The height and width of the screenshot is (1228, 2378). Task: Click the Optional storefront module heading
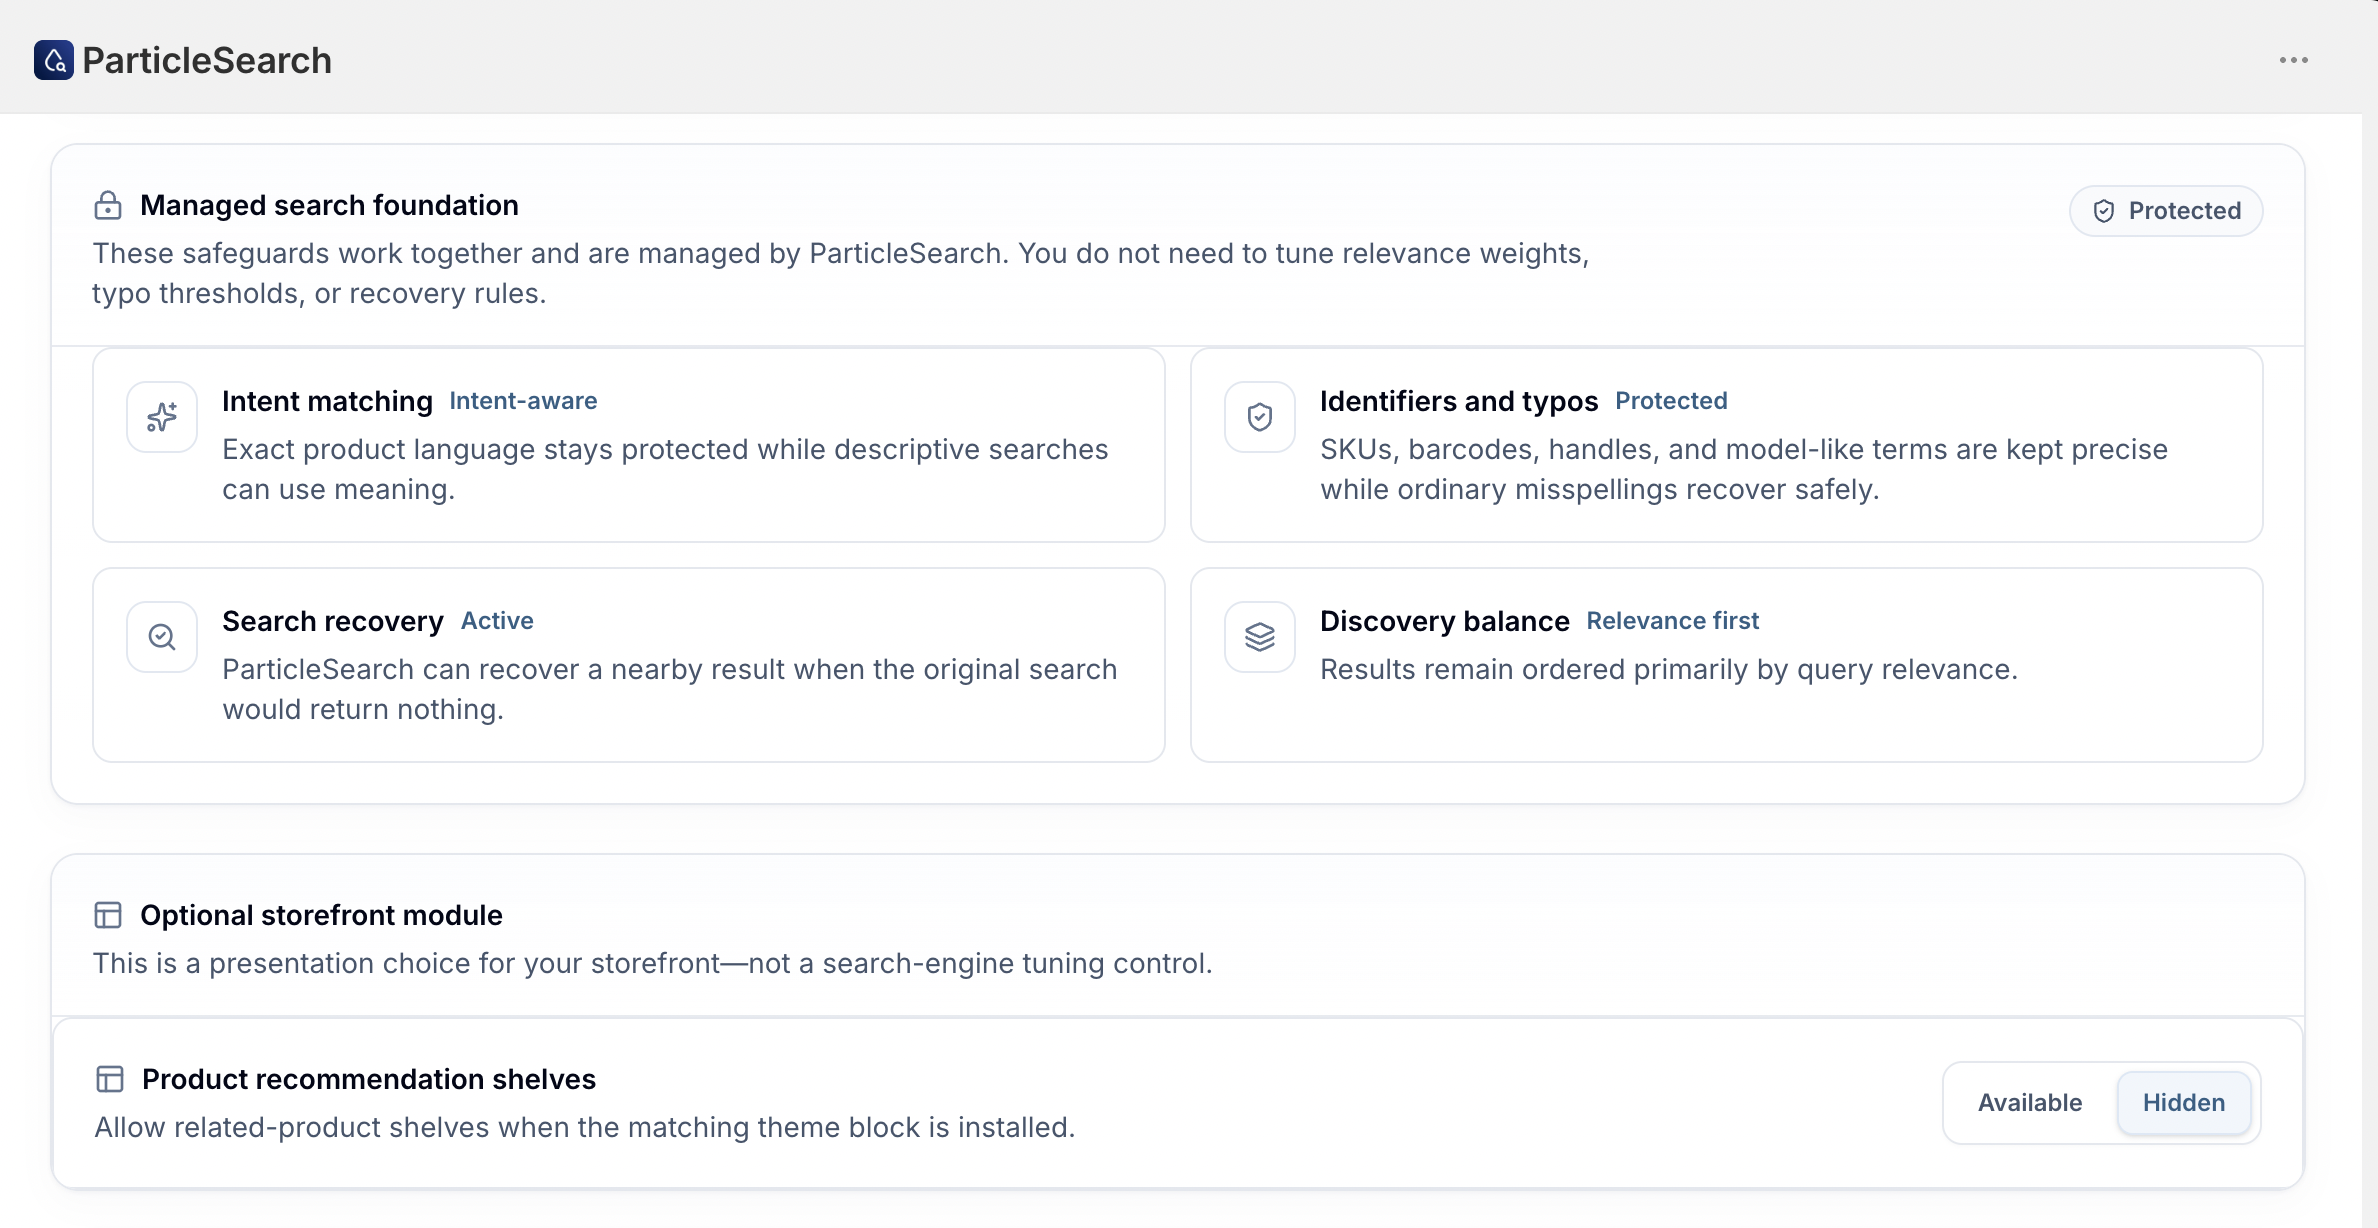pos(321,915)
